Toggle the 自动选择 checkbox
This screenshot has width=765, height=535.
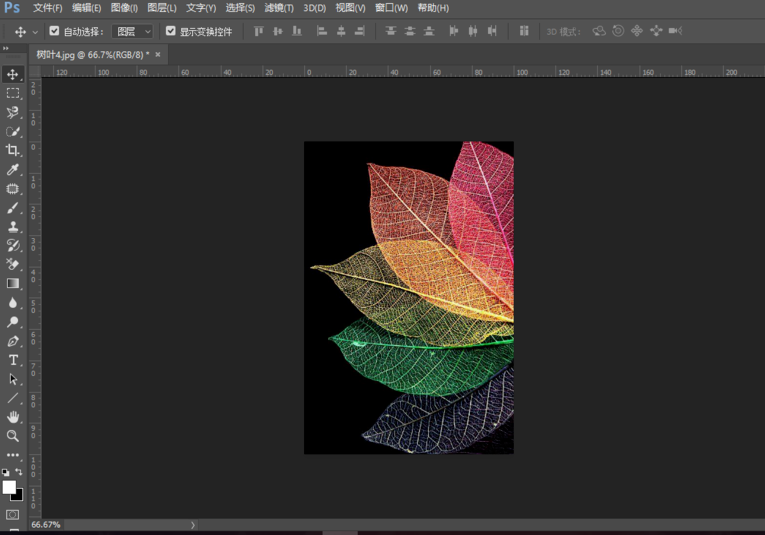(55, 32)
